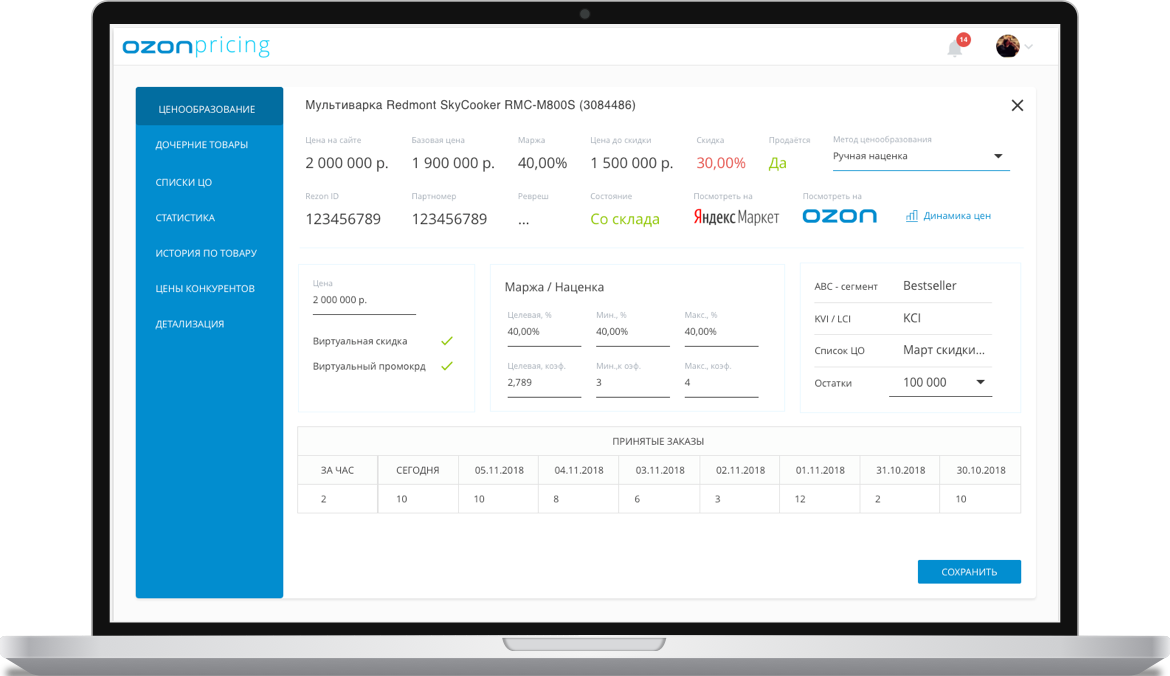This screenshot has height=676, width=1170.
Task: Go to Дочерние товары
Action: (201, 145)
